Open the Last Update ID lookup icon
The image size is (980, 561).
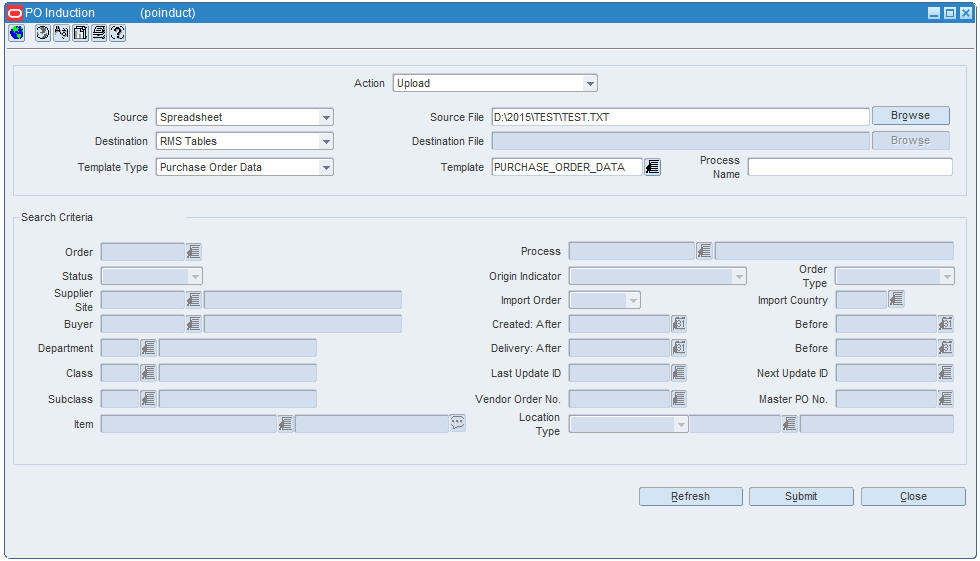click(x=679, y=373)
